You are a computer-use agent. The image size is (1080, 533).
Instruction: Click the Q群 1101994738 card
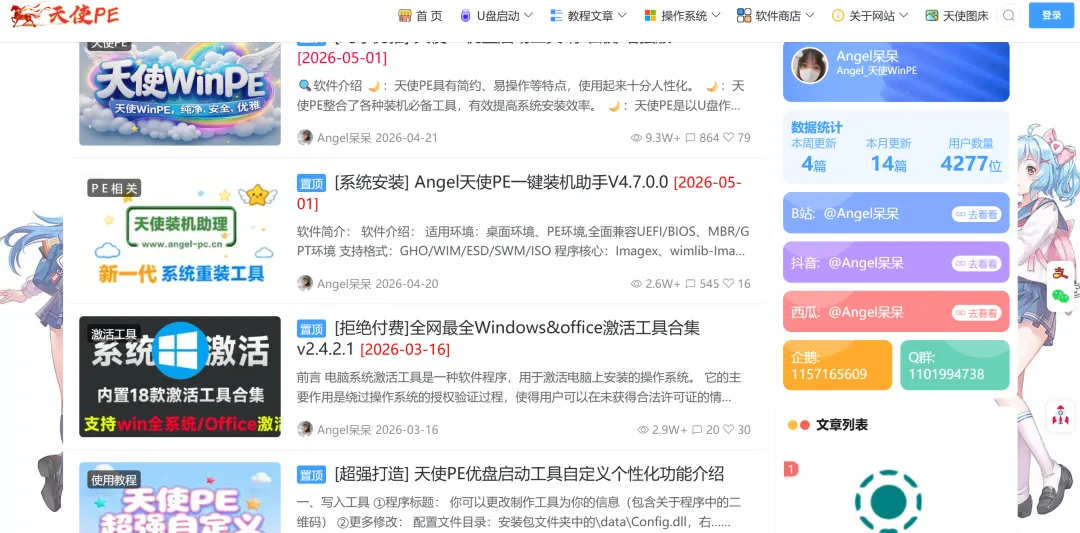[x=955, y=365]
